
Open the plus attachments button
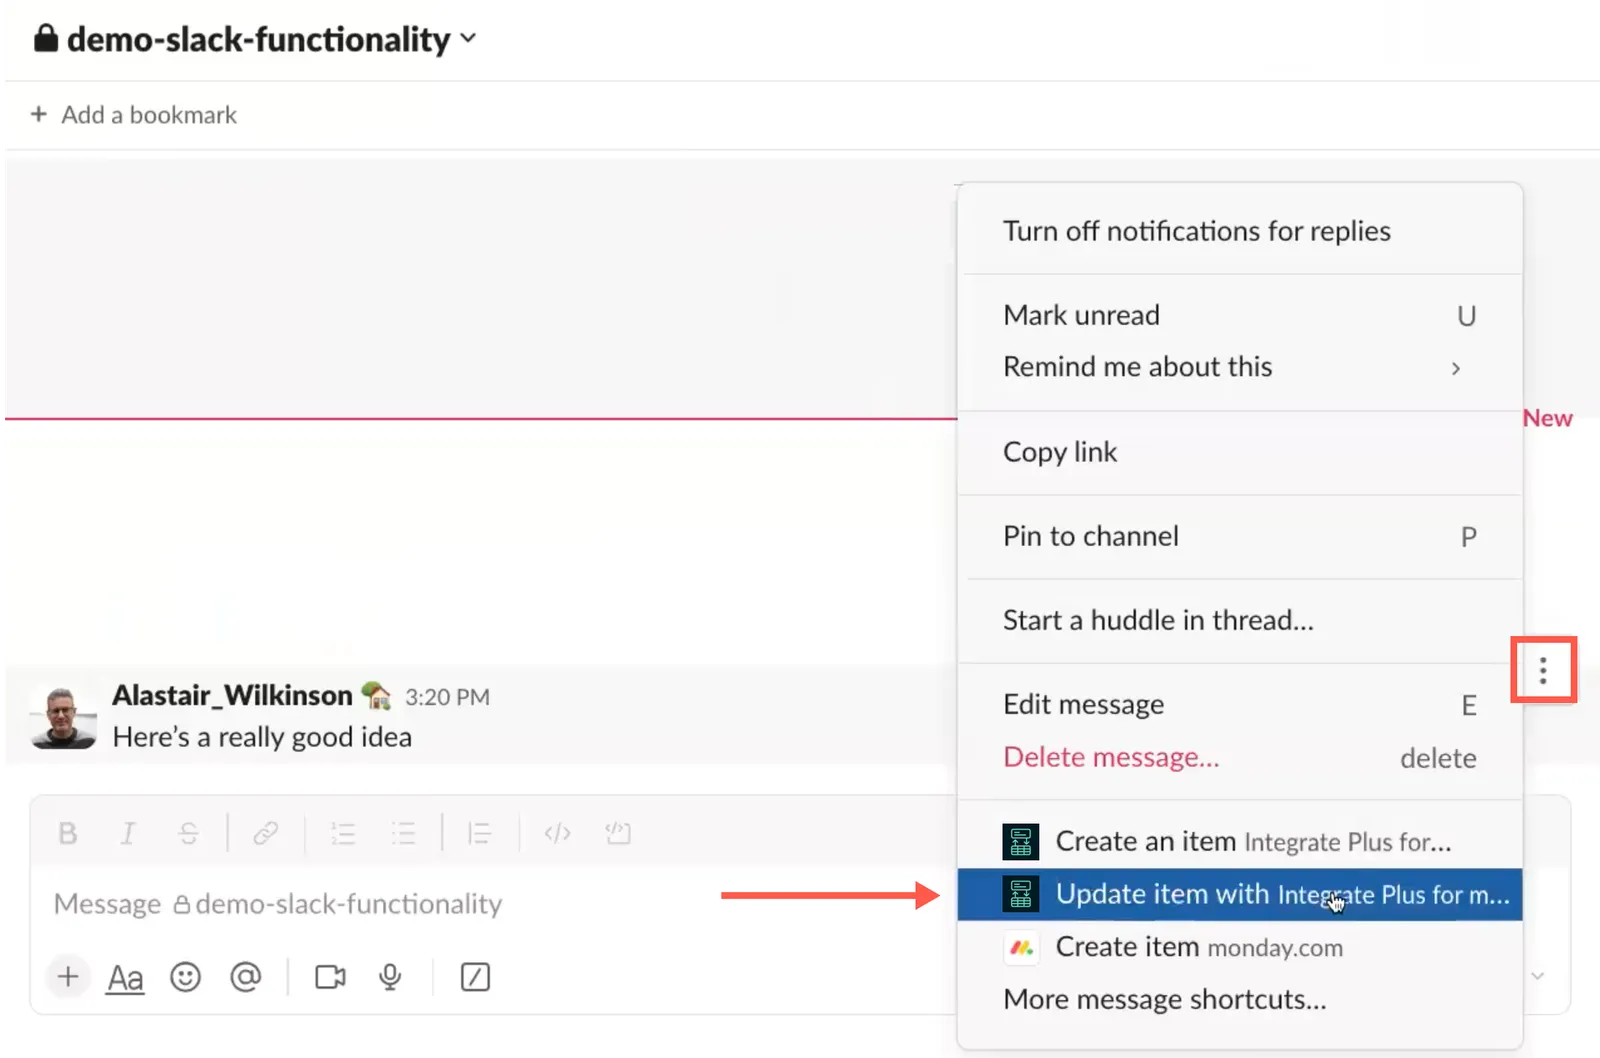point(68,976)
